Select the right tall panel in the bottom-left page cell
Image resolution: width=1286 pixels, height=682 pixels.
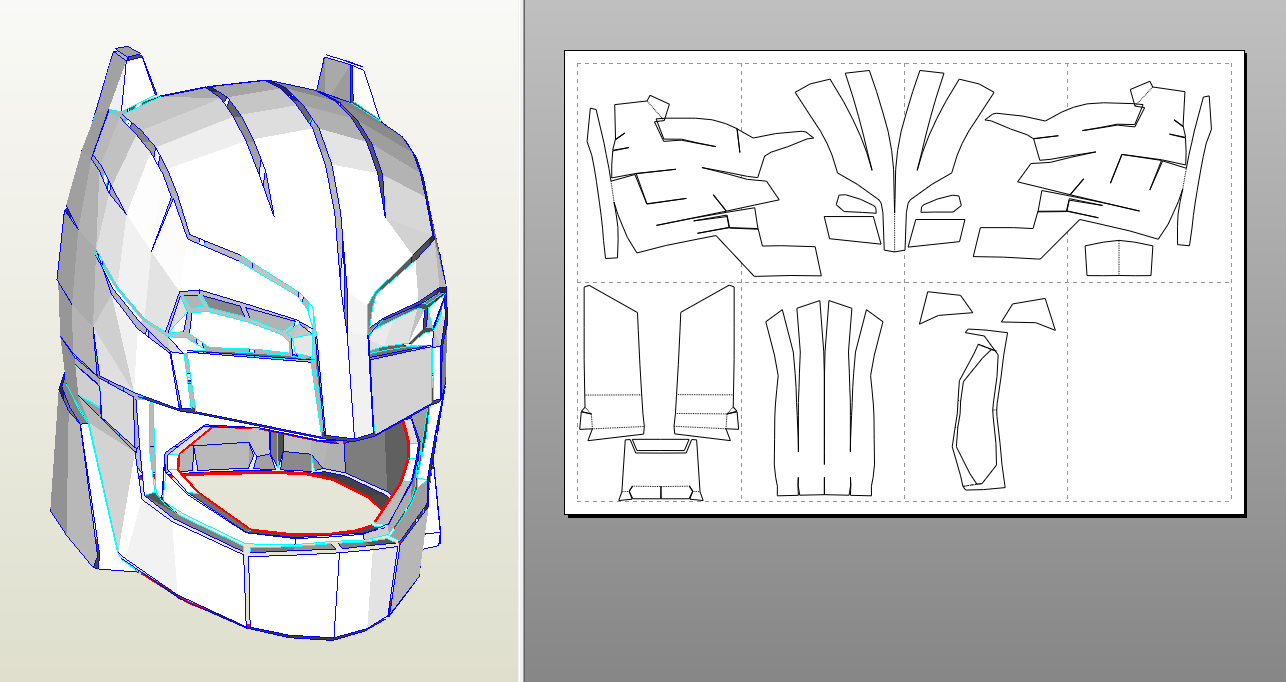708,361
